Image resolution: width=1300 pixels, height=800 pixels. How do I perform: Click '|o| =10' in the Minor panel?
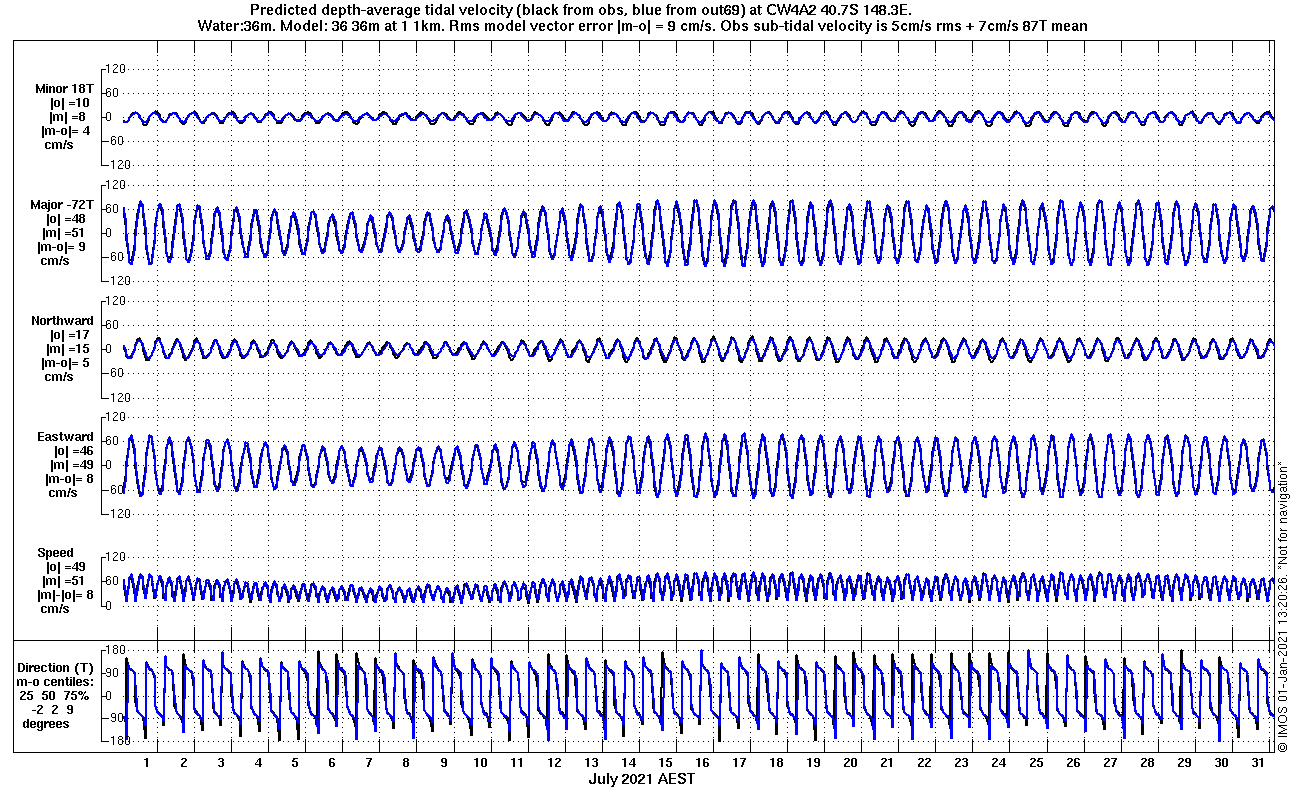(x=70, y=103)
